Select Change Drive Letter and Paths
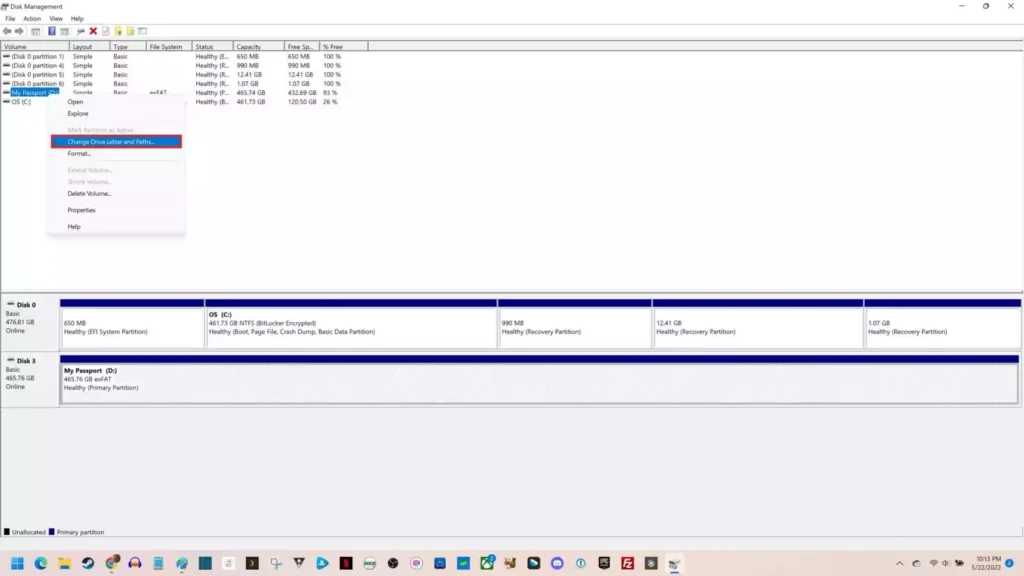The width and height of the screenshot is (1024, 576). click(116, 142)
